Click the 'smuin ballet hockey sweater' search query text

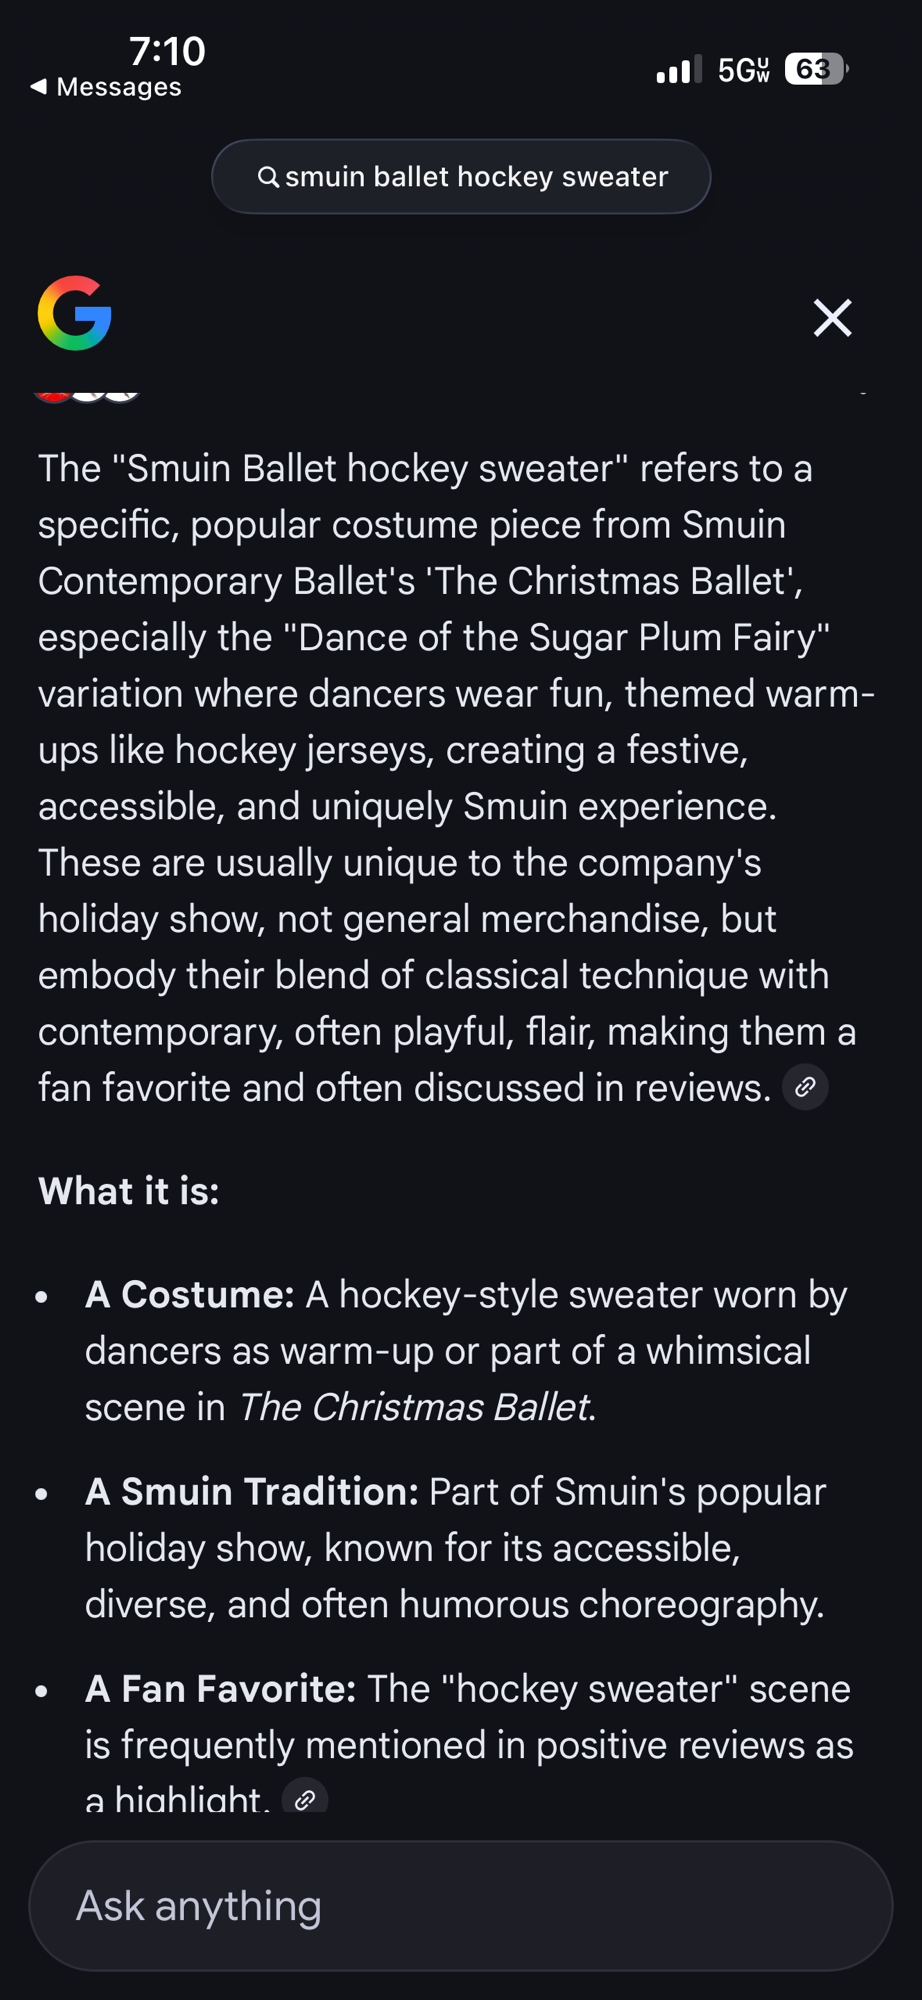[476, 177]
